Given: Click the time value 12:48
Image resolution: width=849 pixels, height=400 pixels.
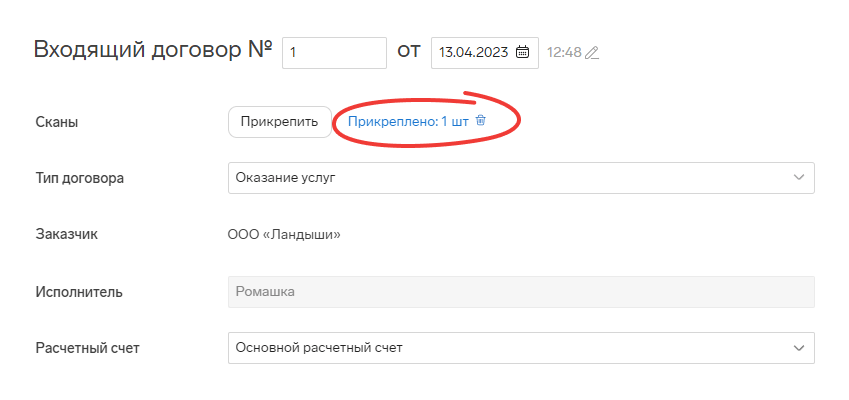Looking at the screenshot, I should pyautogui.click(x=564, y=53).
